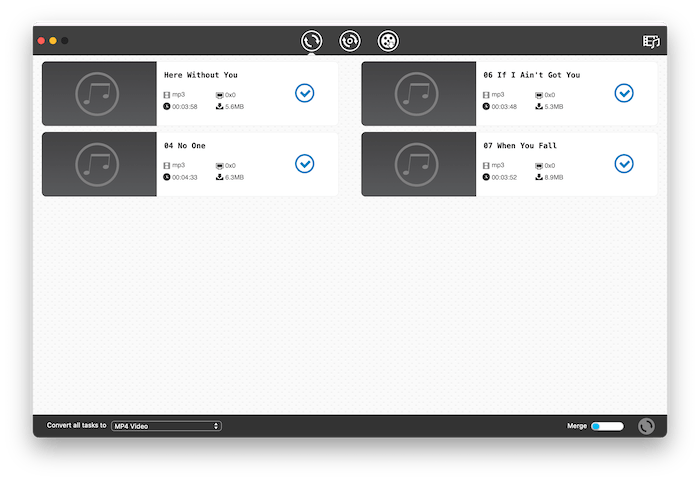The height and width of the screenshot is (481, 700).
Task: Open the disc ripper tab
Action: coord(350,41)
